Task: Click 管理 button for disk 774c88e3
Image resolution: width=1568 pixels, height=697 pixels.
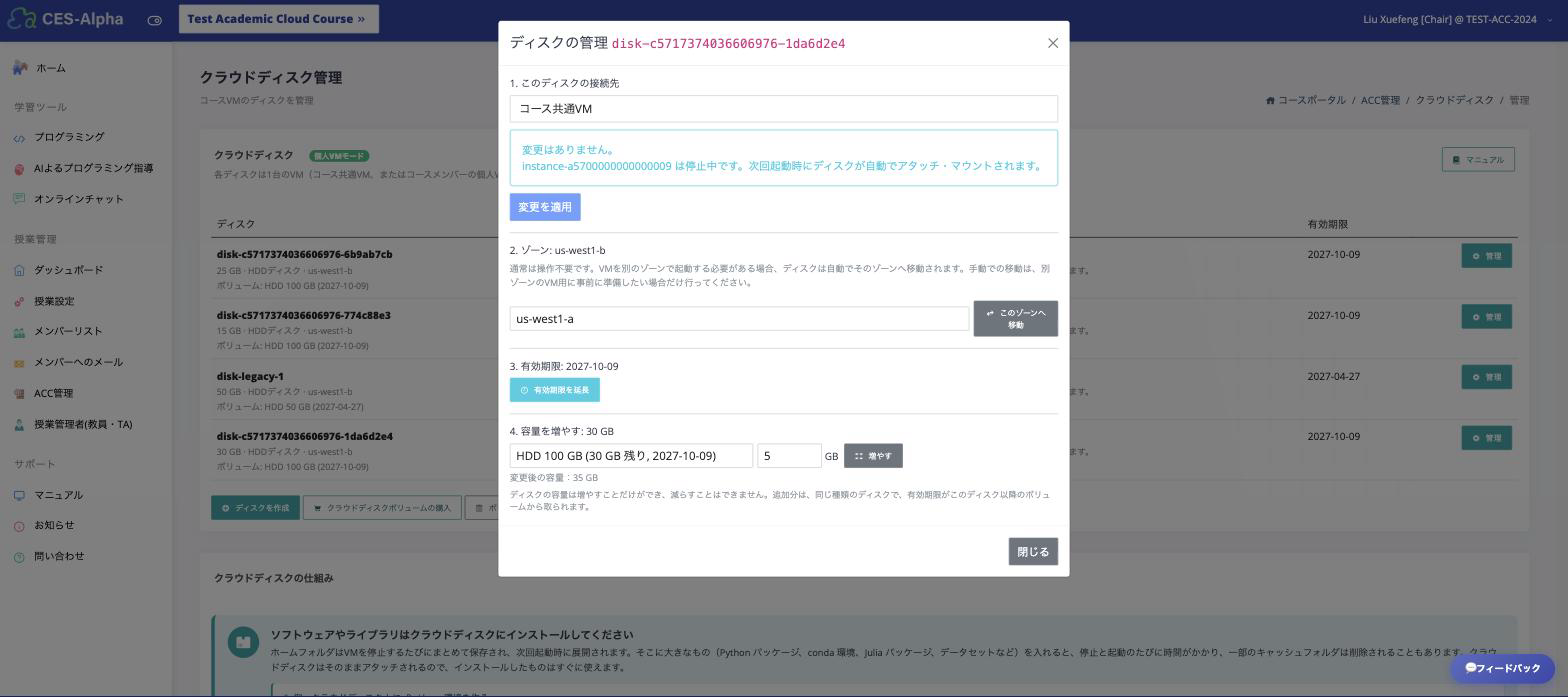Action: tap(1486, 317)
